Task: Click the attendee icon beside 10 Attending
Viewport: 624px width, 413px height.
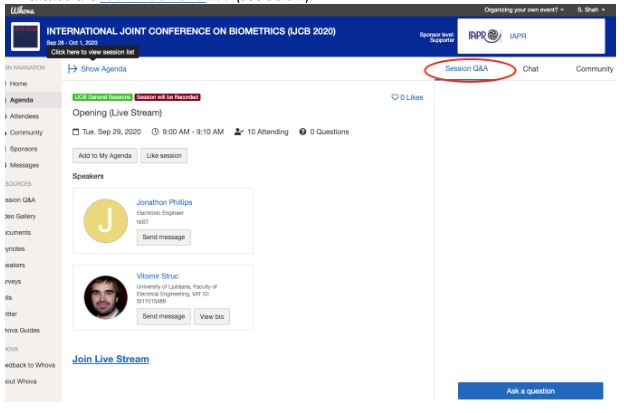Action: (238, 132)
